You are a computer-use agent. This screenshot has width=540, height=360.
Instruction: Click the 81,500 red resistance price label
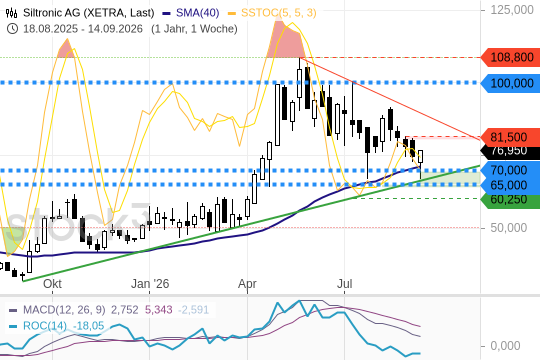[x=511, y=137]
